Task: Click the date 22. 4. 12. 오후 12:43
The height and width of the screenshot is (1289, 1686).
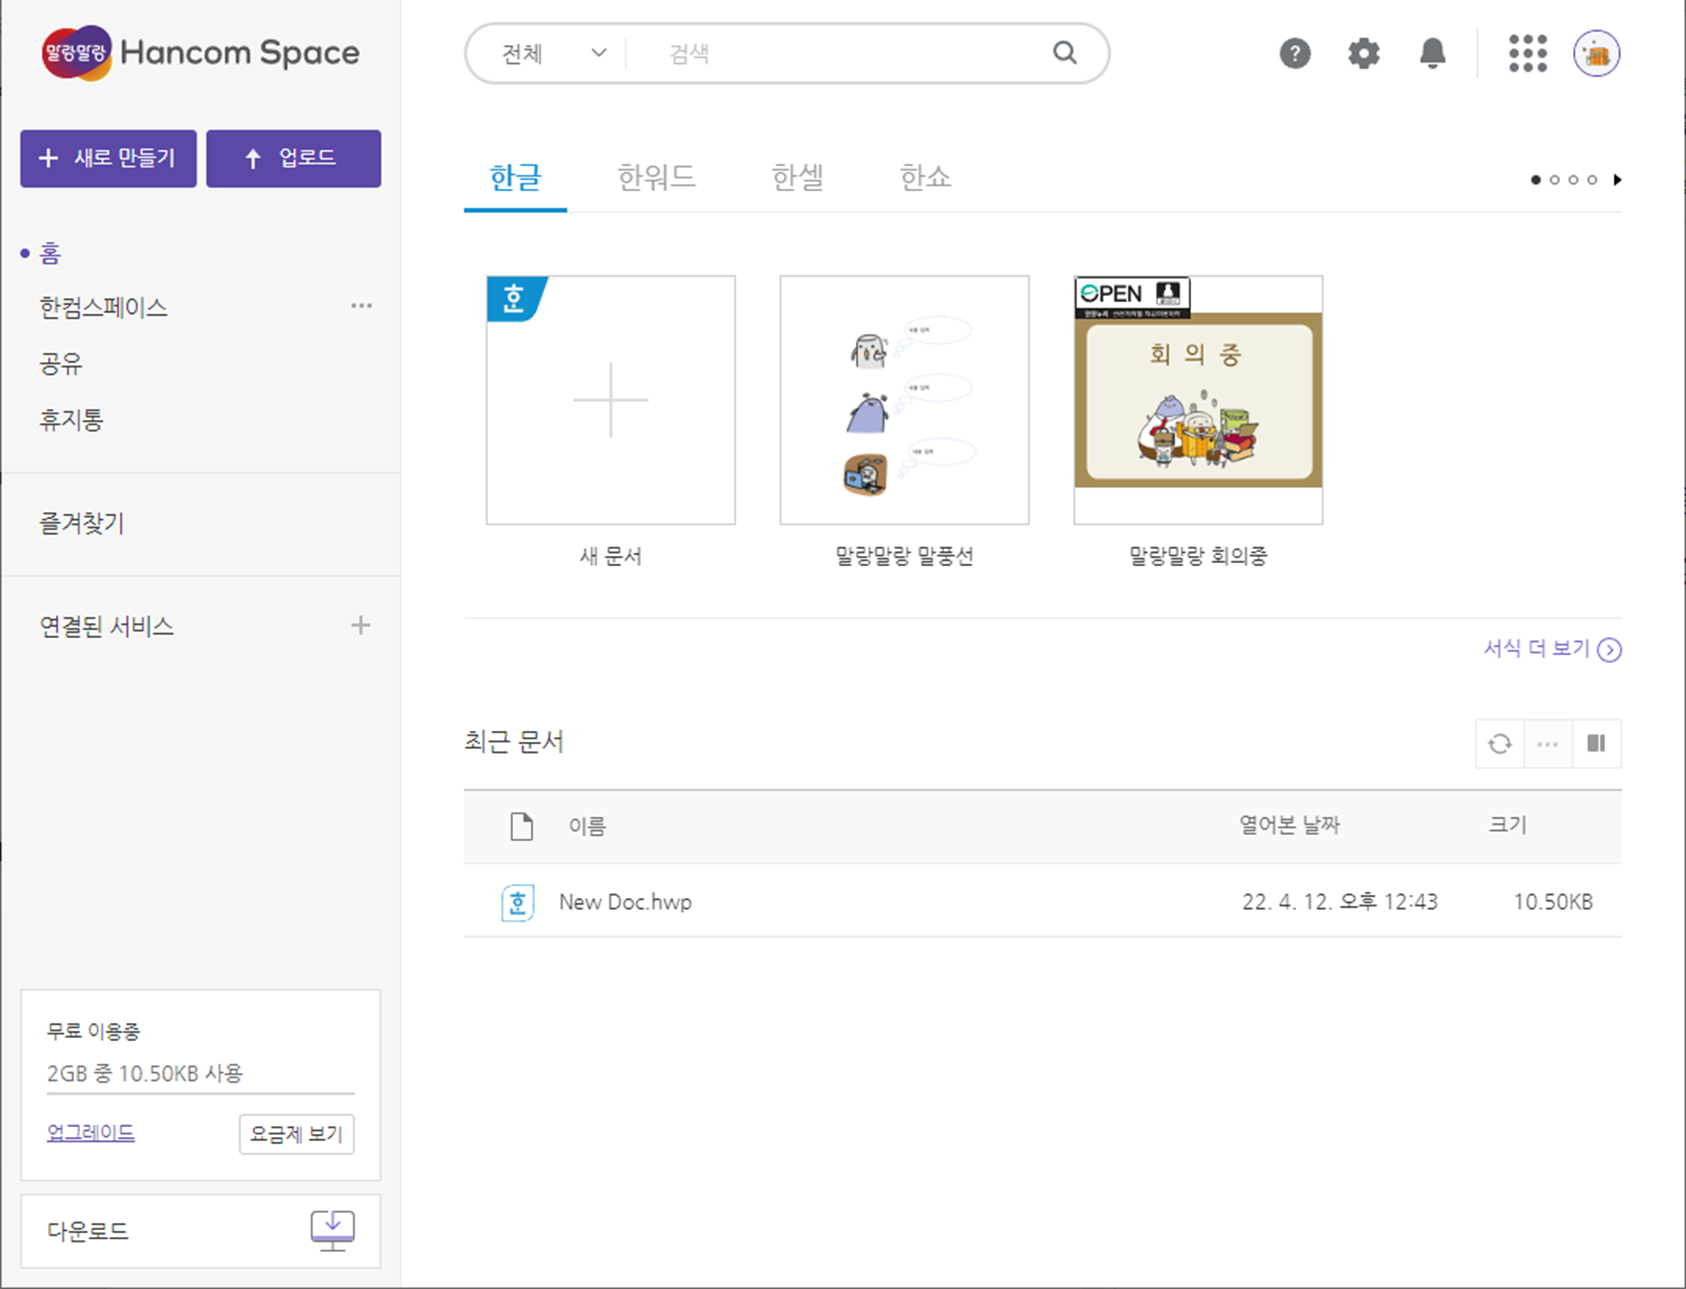Action: click(x=1340, y=902)
